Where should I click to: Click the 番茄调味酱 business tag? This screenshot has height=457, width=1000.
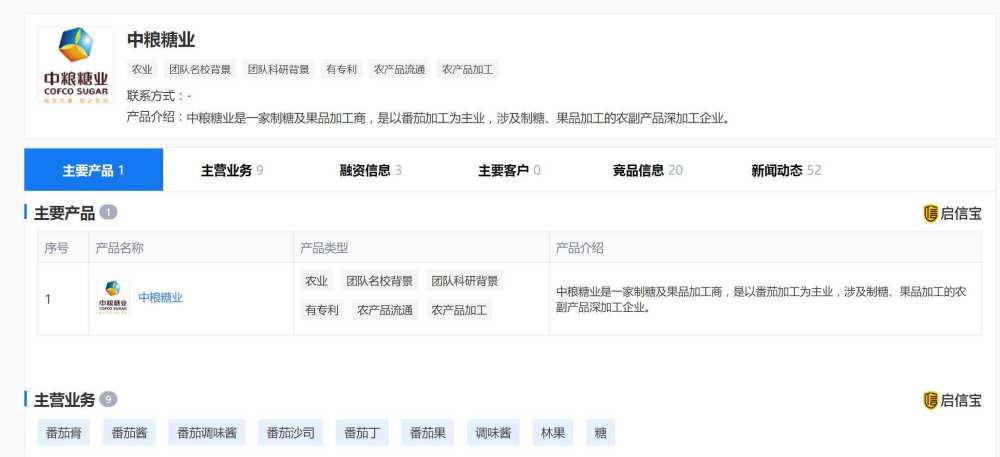207,433
